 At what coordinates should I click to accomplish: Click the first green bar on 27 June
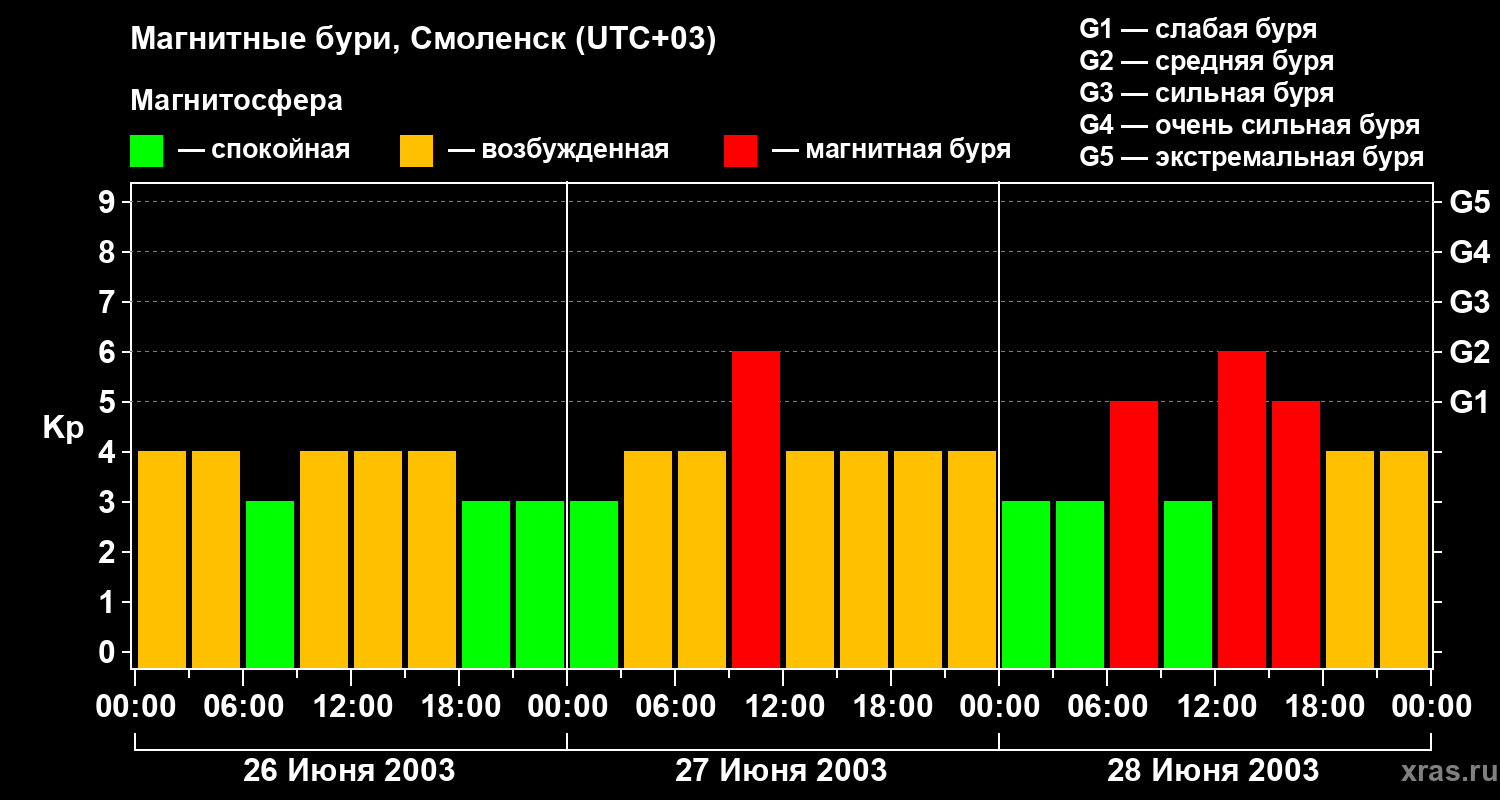594,584
